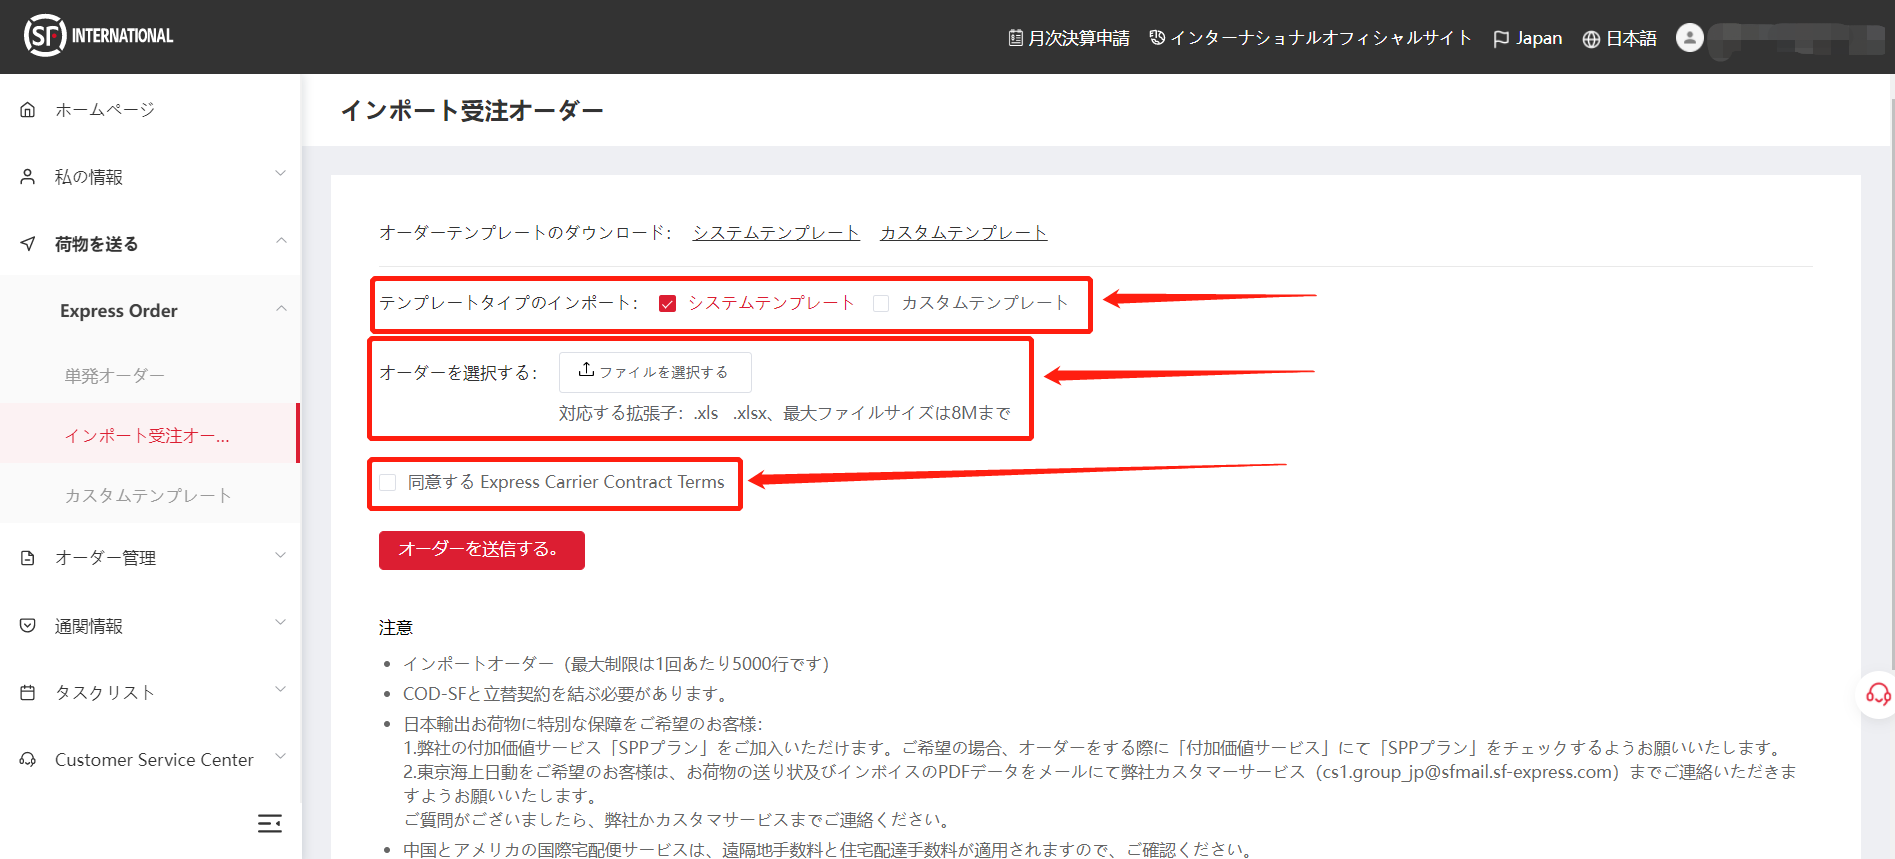Screen dimensions: 1895x859
Task: Download the システムテンプレート link
Action: pos(776,233)
